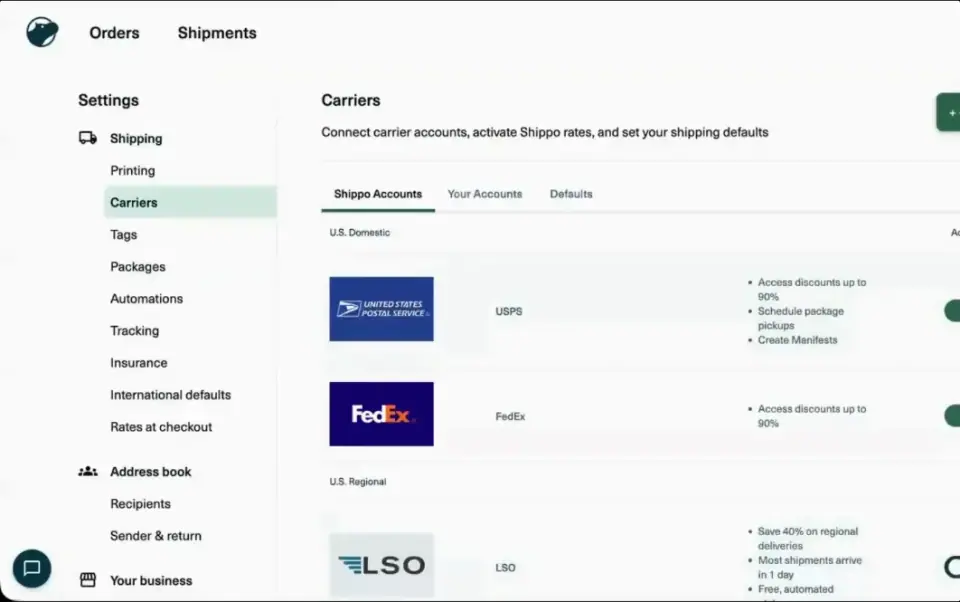Click 'Most shipments arrive in 1 day' text

point(809,567)
